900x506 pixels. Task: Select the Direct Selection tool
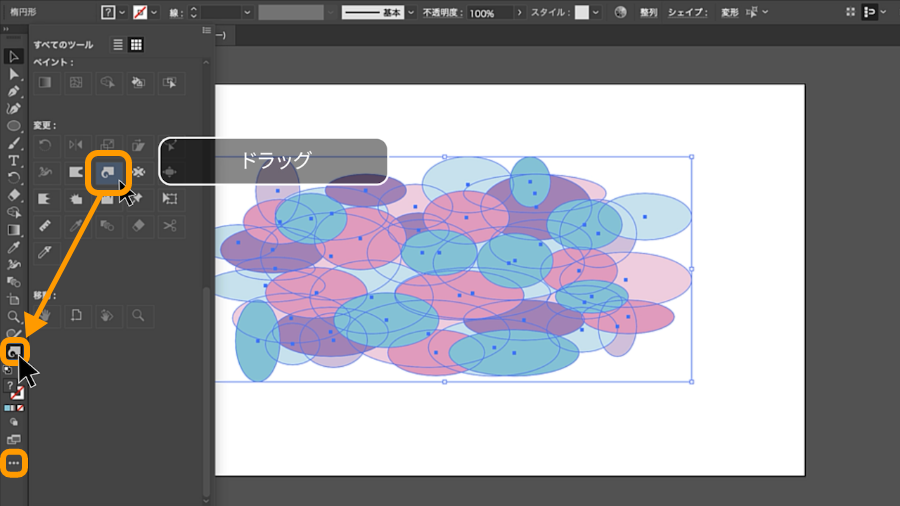(14, 74)
